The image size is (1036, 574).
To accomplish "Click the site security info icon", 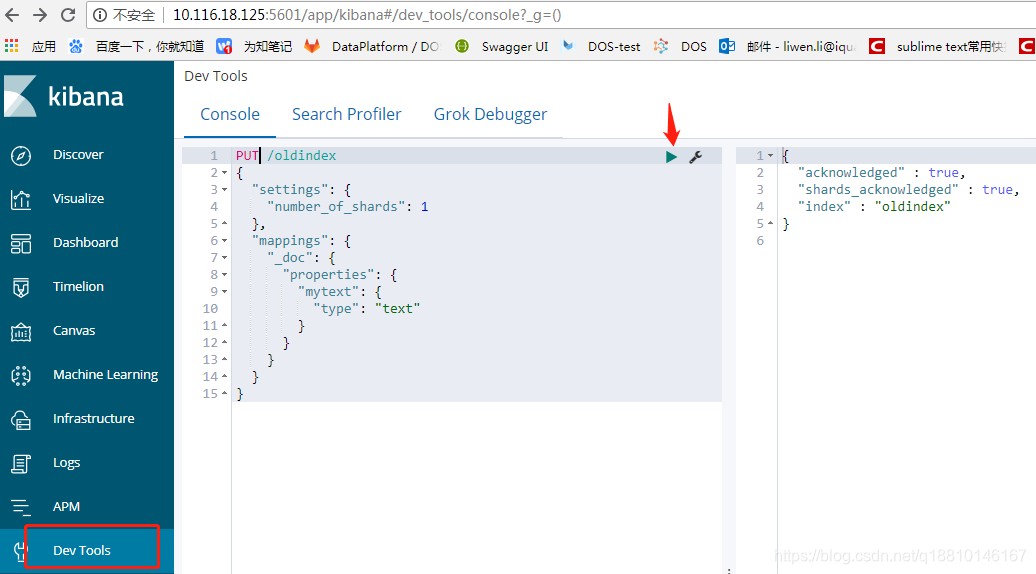I will click(x=100, y=15).
